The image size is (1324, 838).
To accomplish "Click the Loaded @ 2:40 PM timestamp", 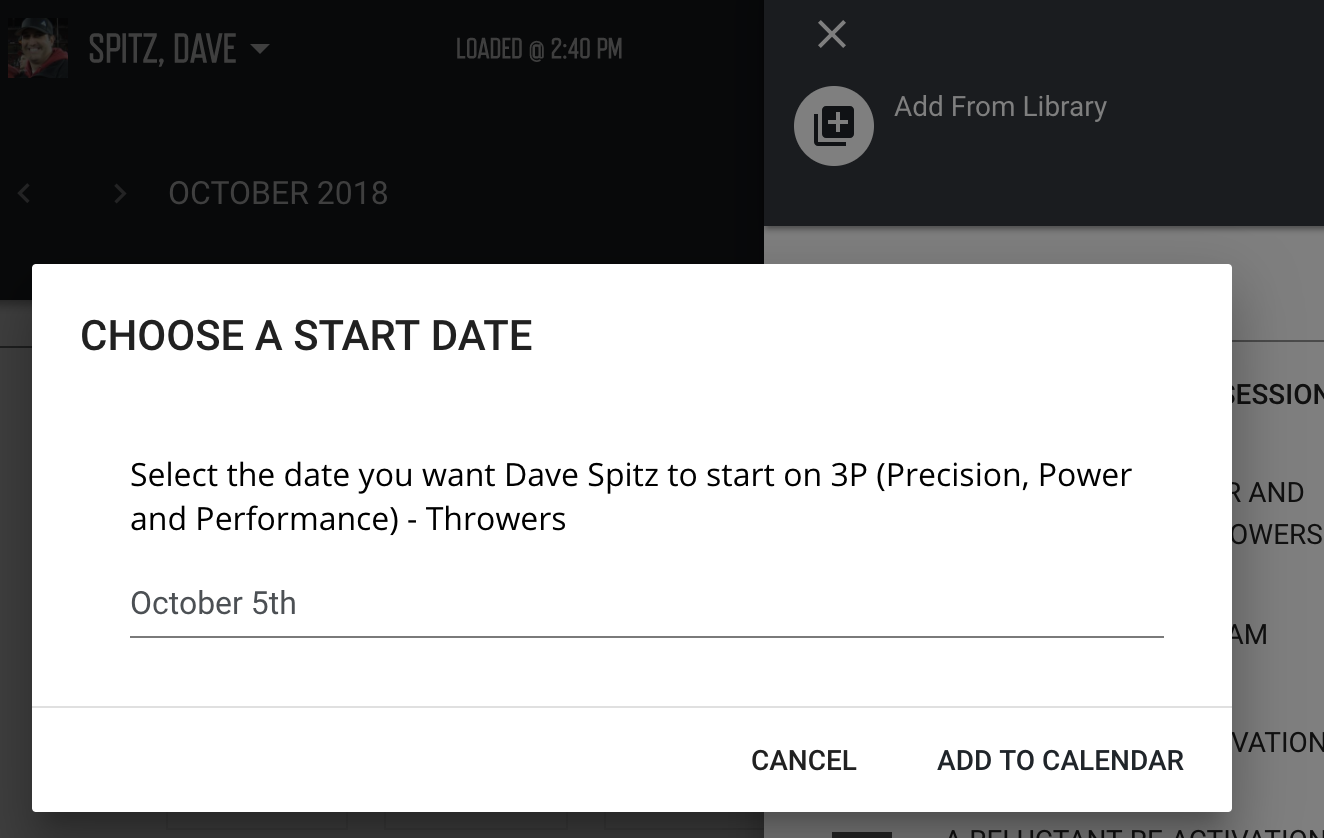I will [x=539, y=48].
